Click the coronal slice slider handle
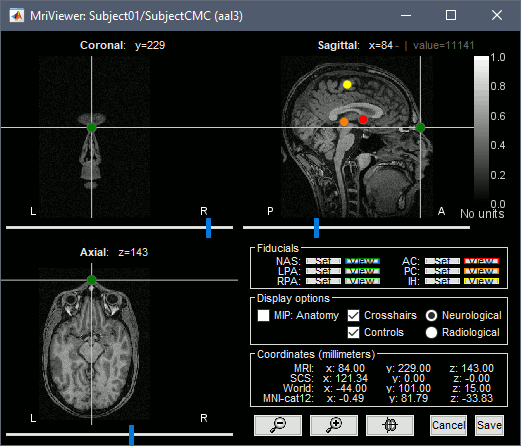The width and height of the screenshot is (521, 446). (208, 228)
